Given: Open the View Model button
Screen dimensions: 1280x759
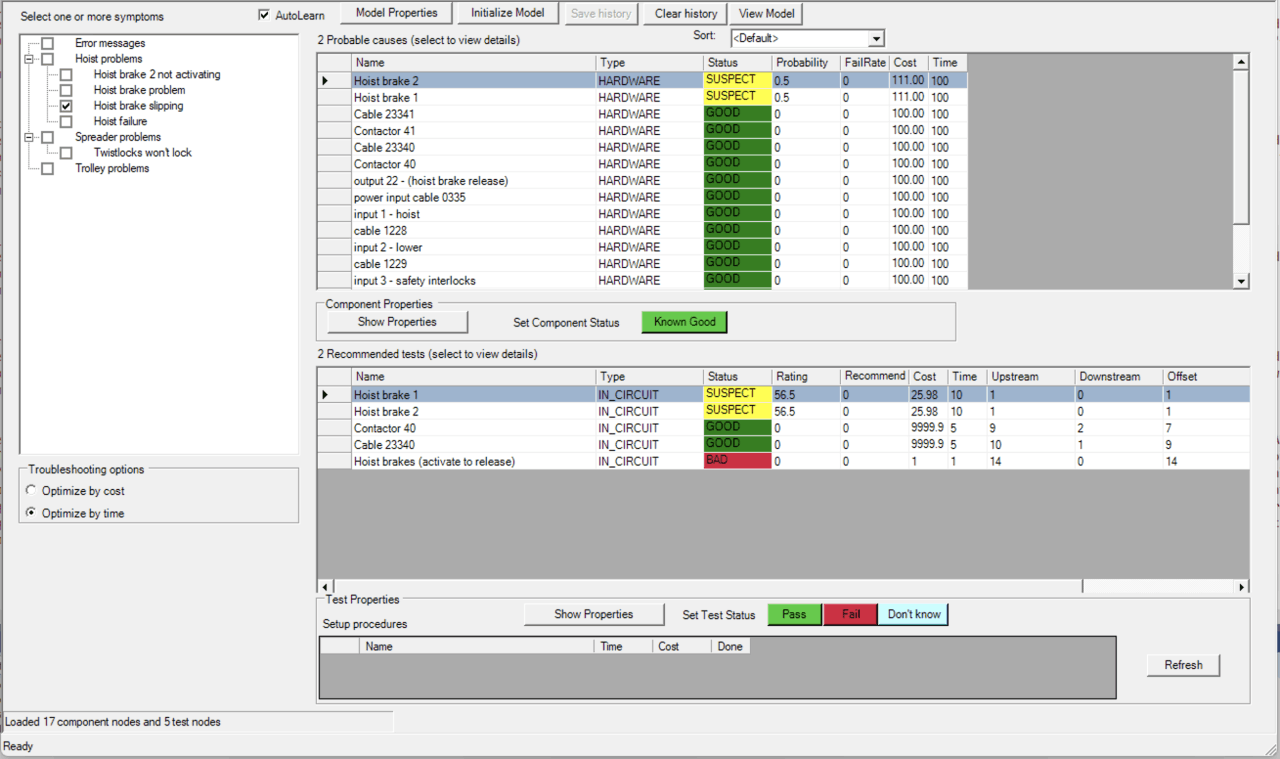Looking at the screenshot, I should (766, 14).
